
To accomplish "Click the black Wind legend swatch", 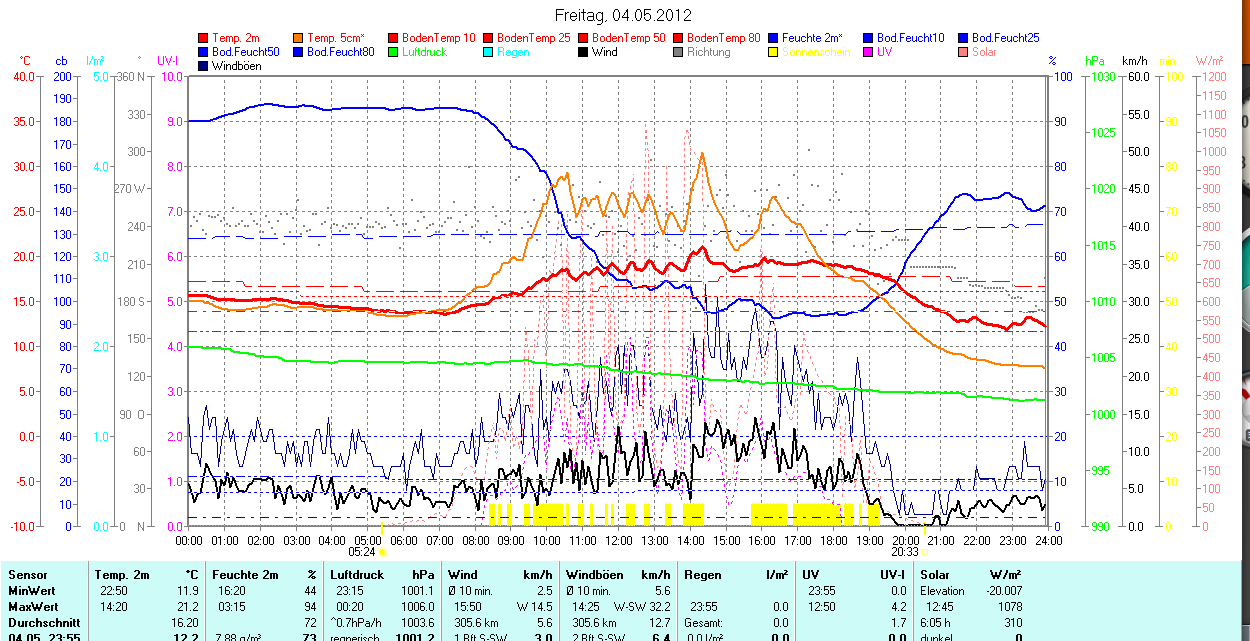I will 583,52.
